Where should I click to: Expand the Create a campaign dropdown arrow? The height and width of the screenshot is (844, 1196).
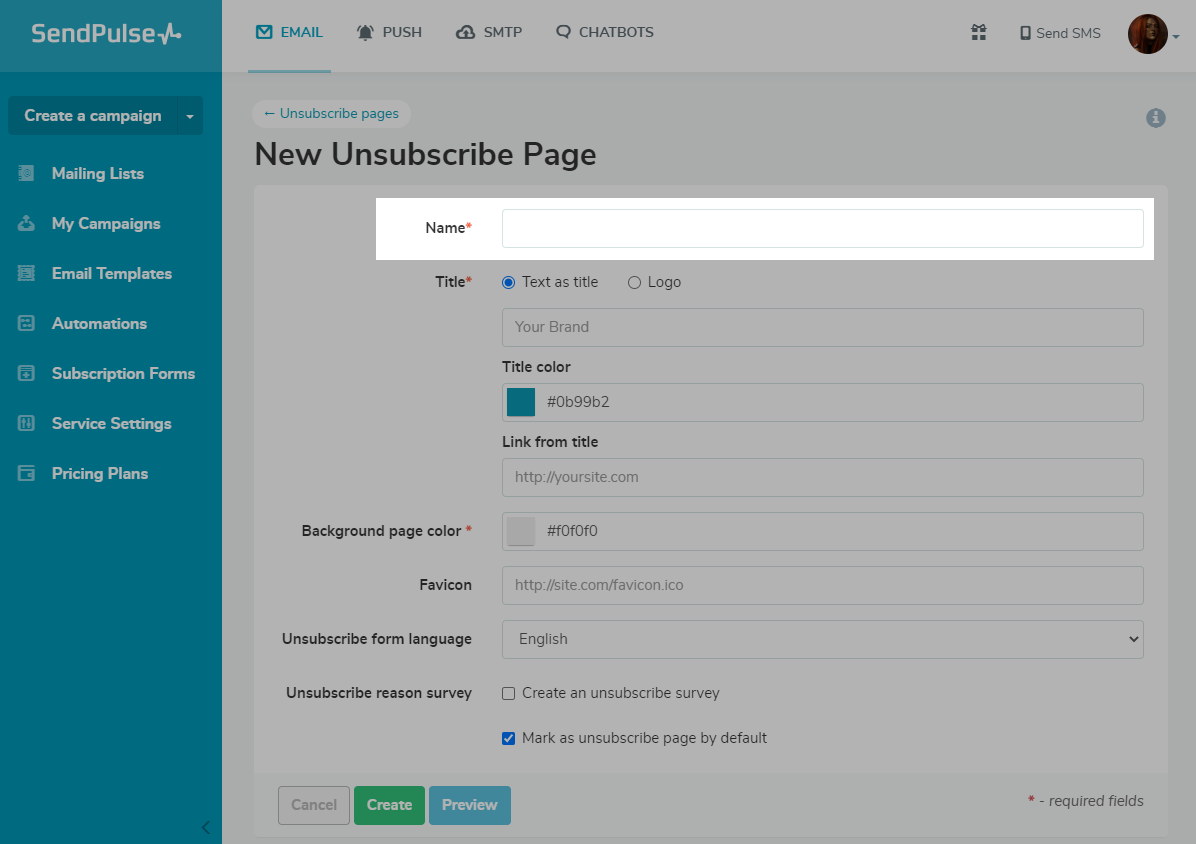[190, 116]
